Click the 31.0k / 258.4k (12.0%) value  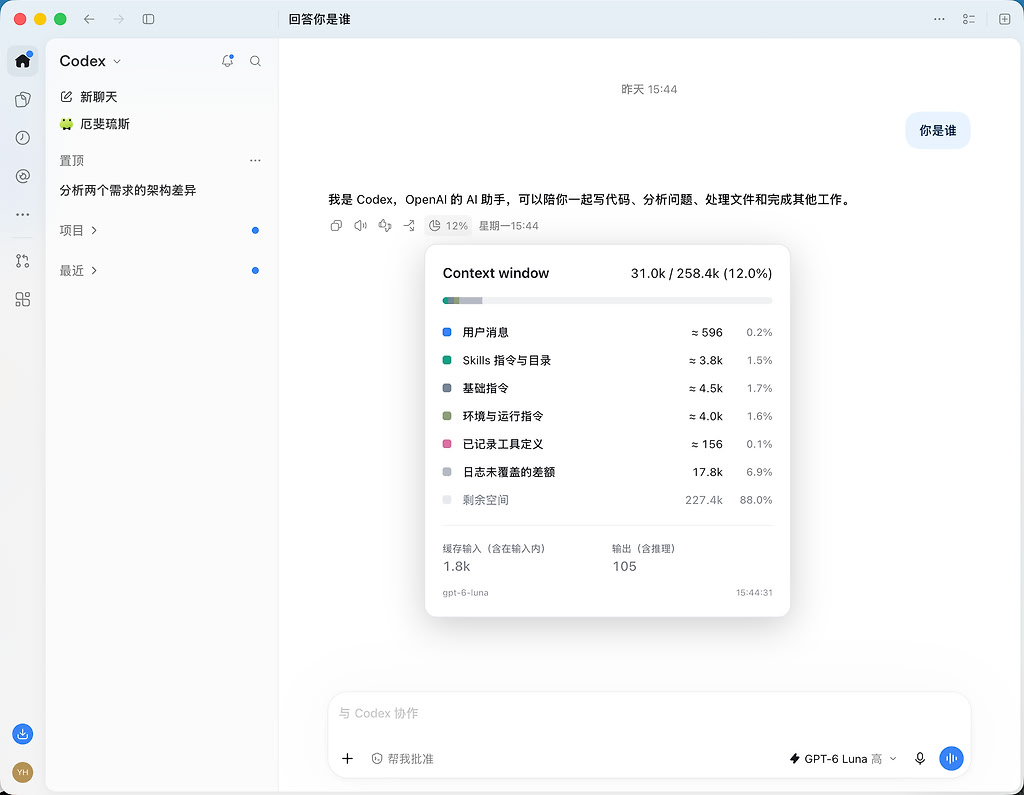click(701, 273)
